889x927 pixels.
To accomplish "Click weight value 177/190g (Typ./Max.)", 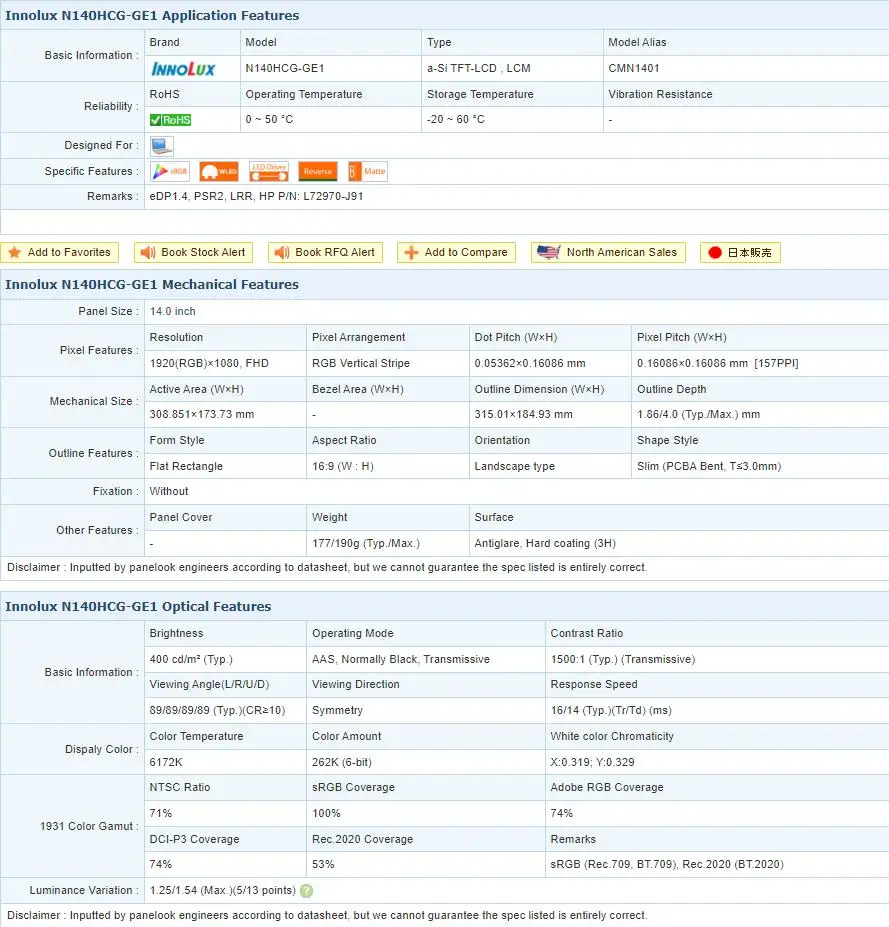I will click(366, 543).
